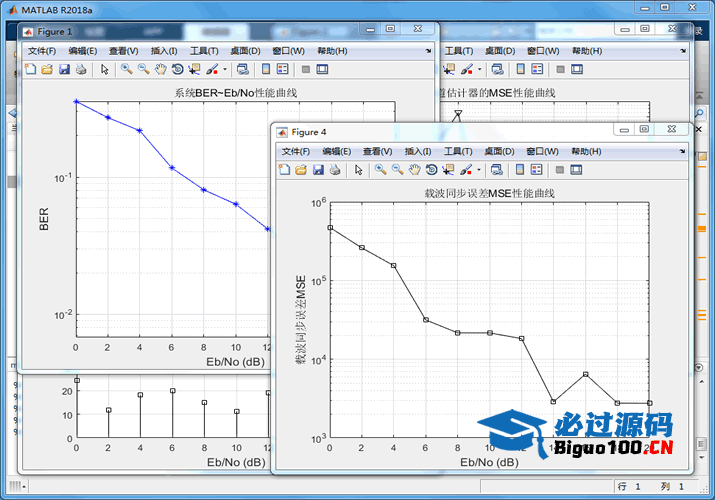This screenshot has height=500, width=715.
Task: Click dock arrow in Figure 4 menu bar
Action: (x=682, y=151)
